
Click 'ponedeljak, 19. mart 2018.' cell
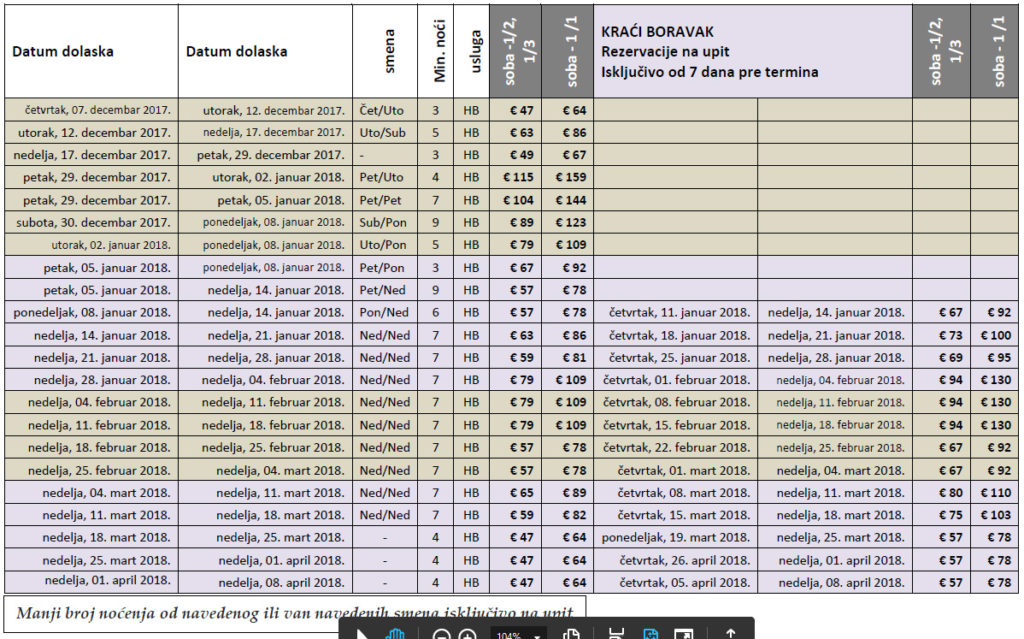[x=675, y=537]
